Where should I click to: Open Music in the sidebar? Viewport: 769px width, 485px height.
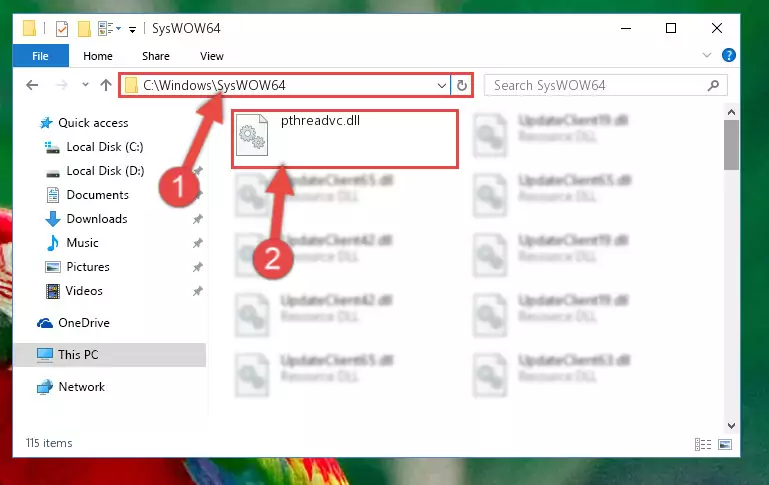click(x=82, y=243)
